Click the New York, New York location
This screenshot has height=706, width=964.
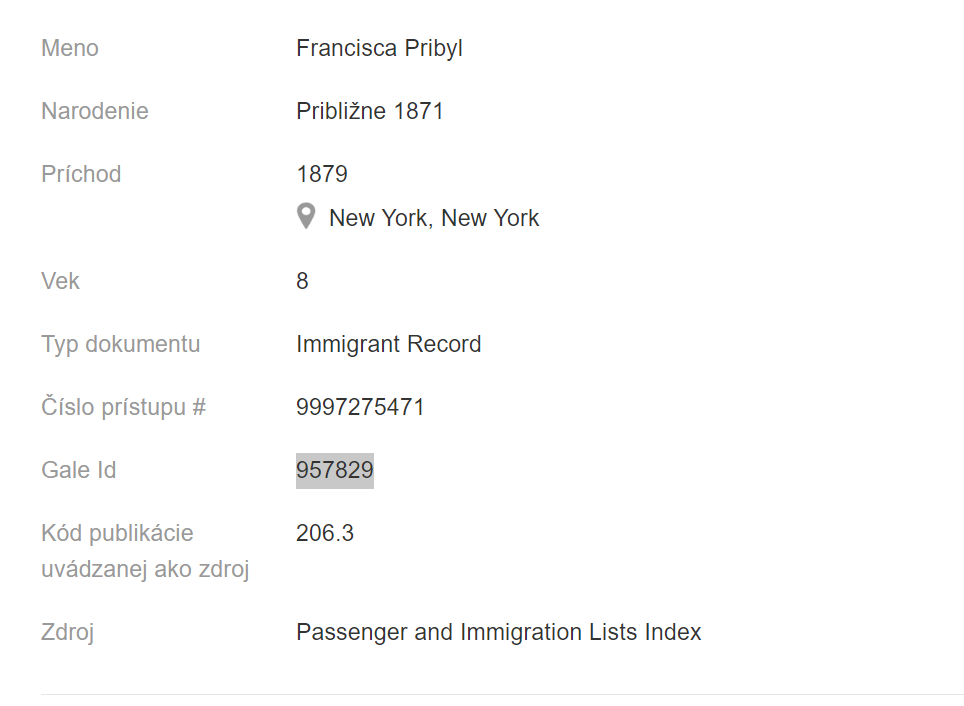434,218
